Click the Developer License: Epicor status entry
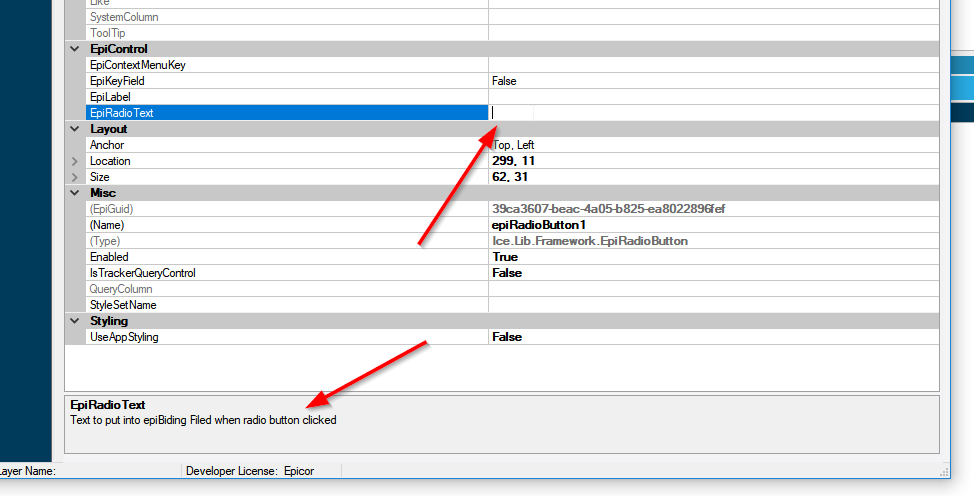 click(250, 471)
